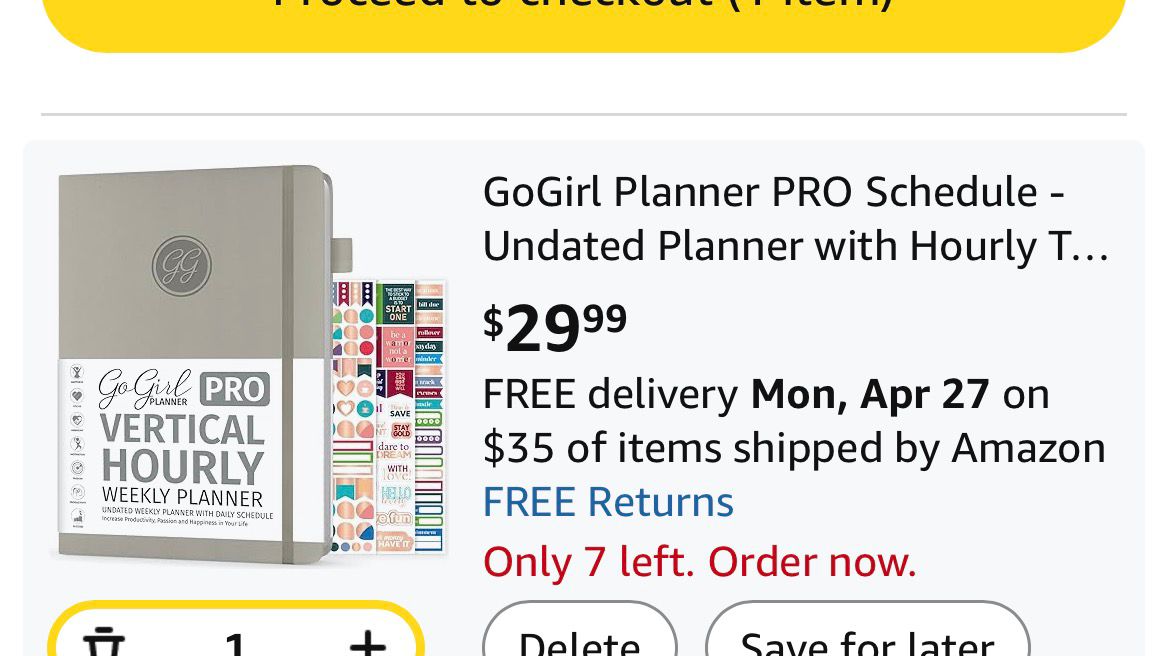Click VERTICAL HOURLY text on planner cover
Viewport: 1170px width, 656px height.
(182, 448)
